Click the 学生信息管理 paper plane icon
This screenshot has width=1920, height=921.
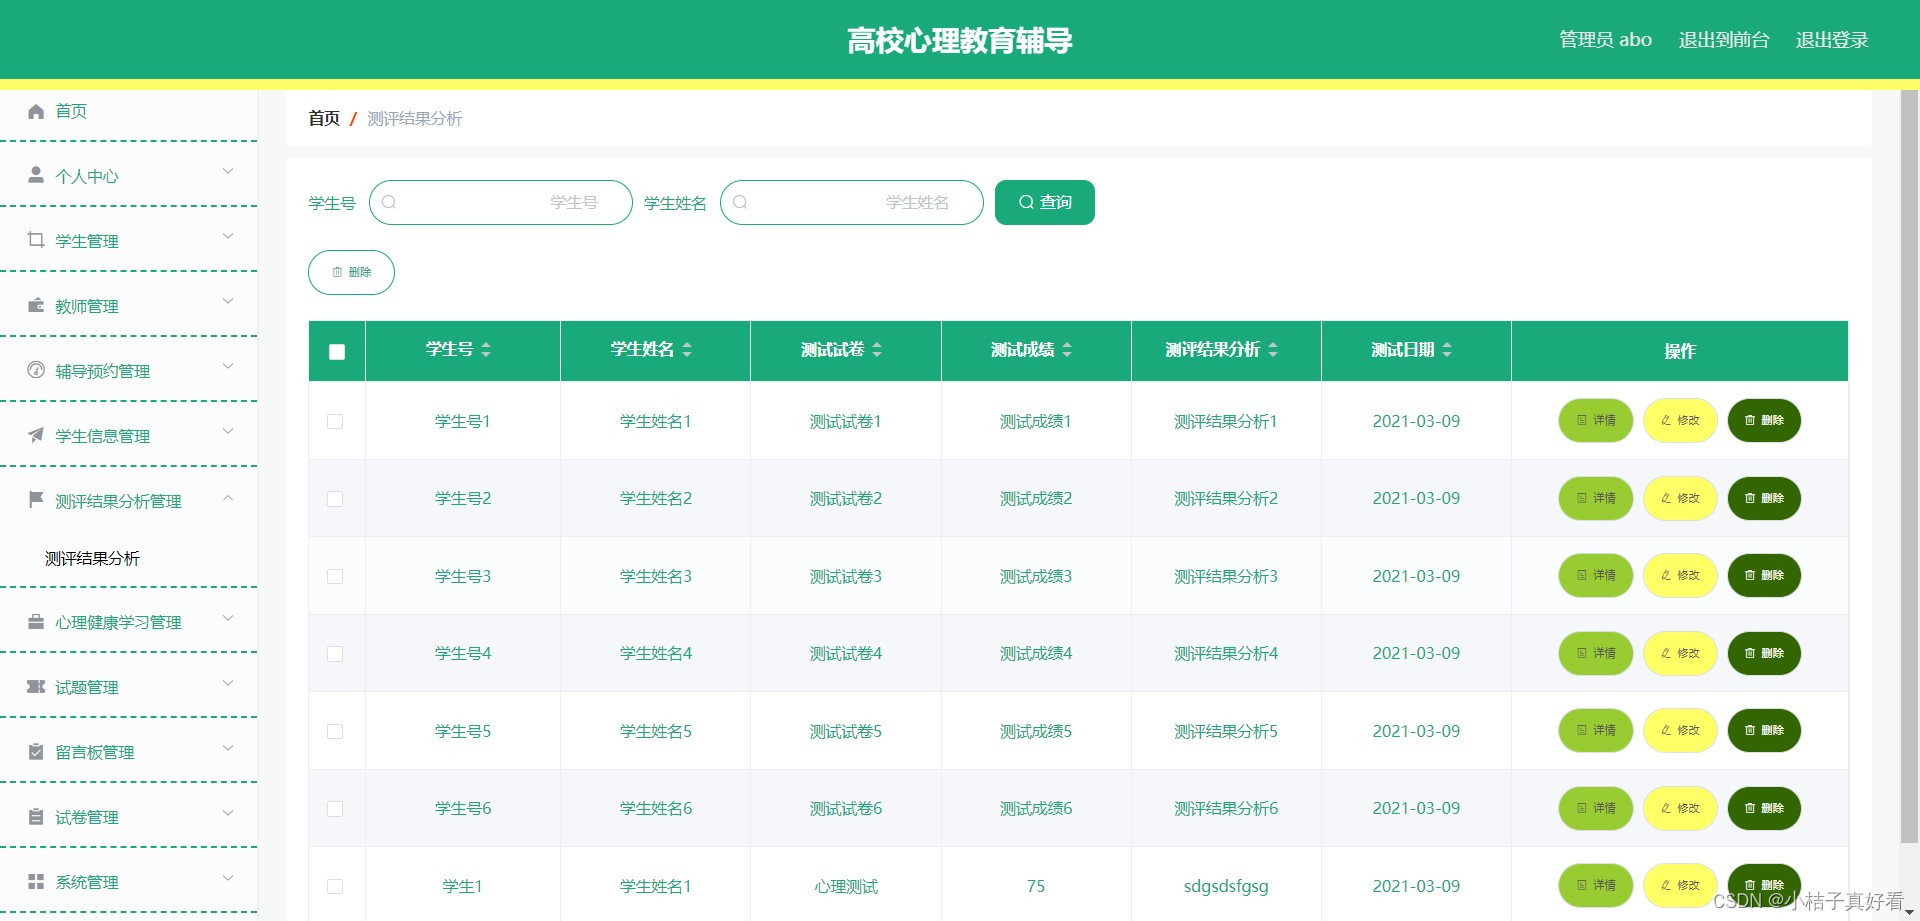click(x=36, y=435)
